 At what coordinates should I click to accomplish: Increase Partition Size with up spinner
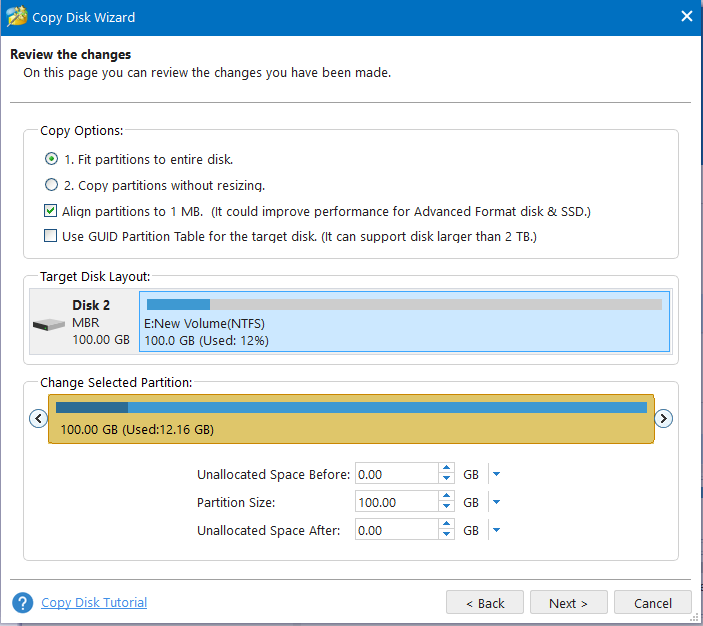point(446,497)
